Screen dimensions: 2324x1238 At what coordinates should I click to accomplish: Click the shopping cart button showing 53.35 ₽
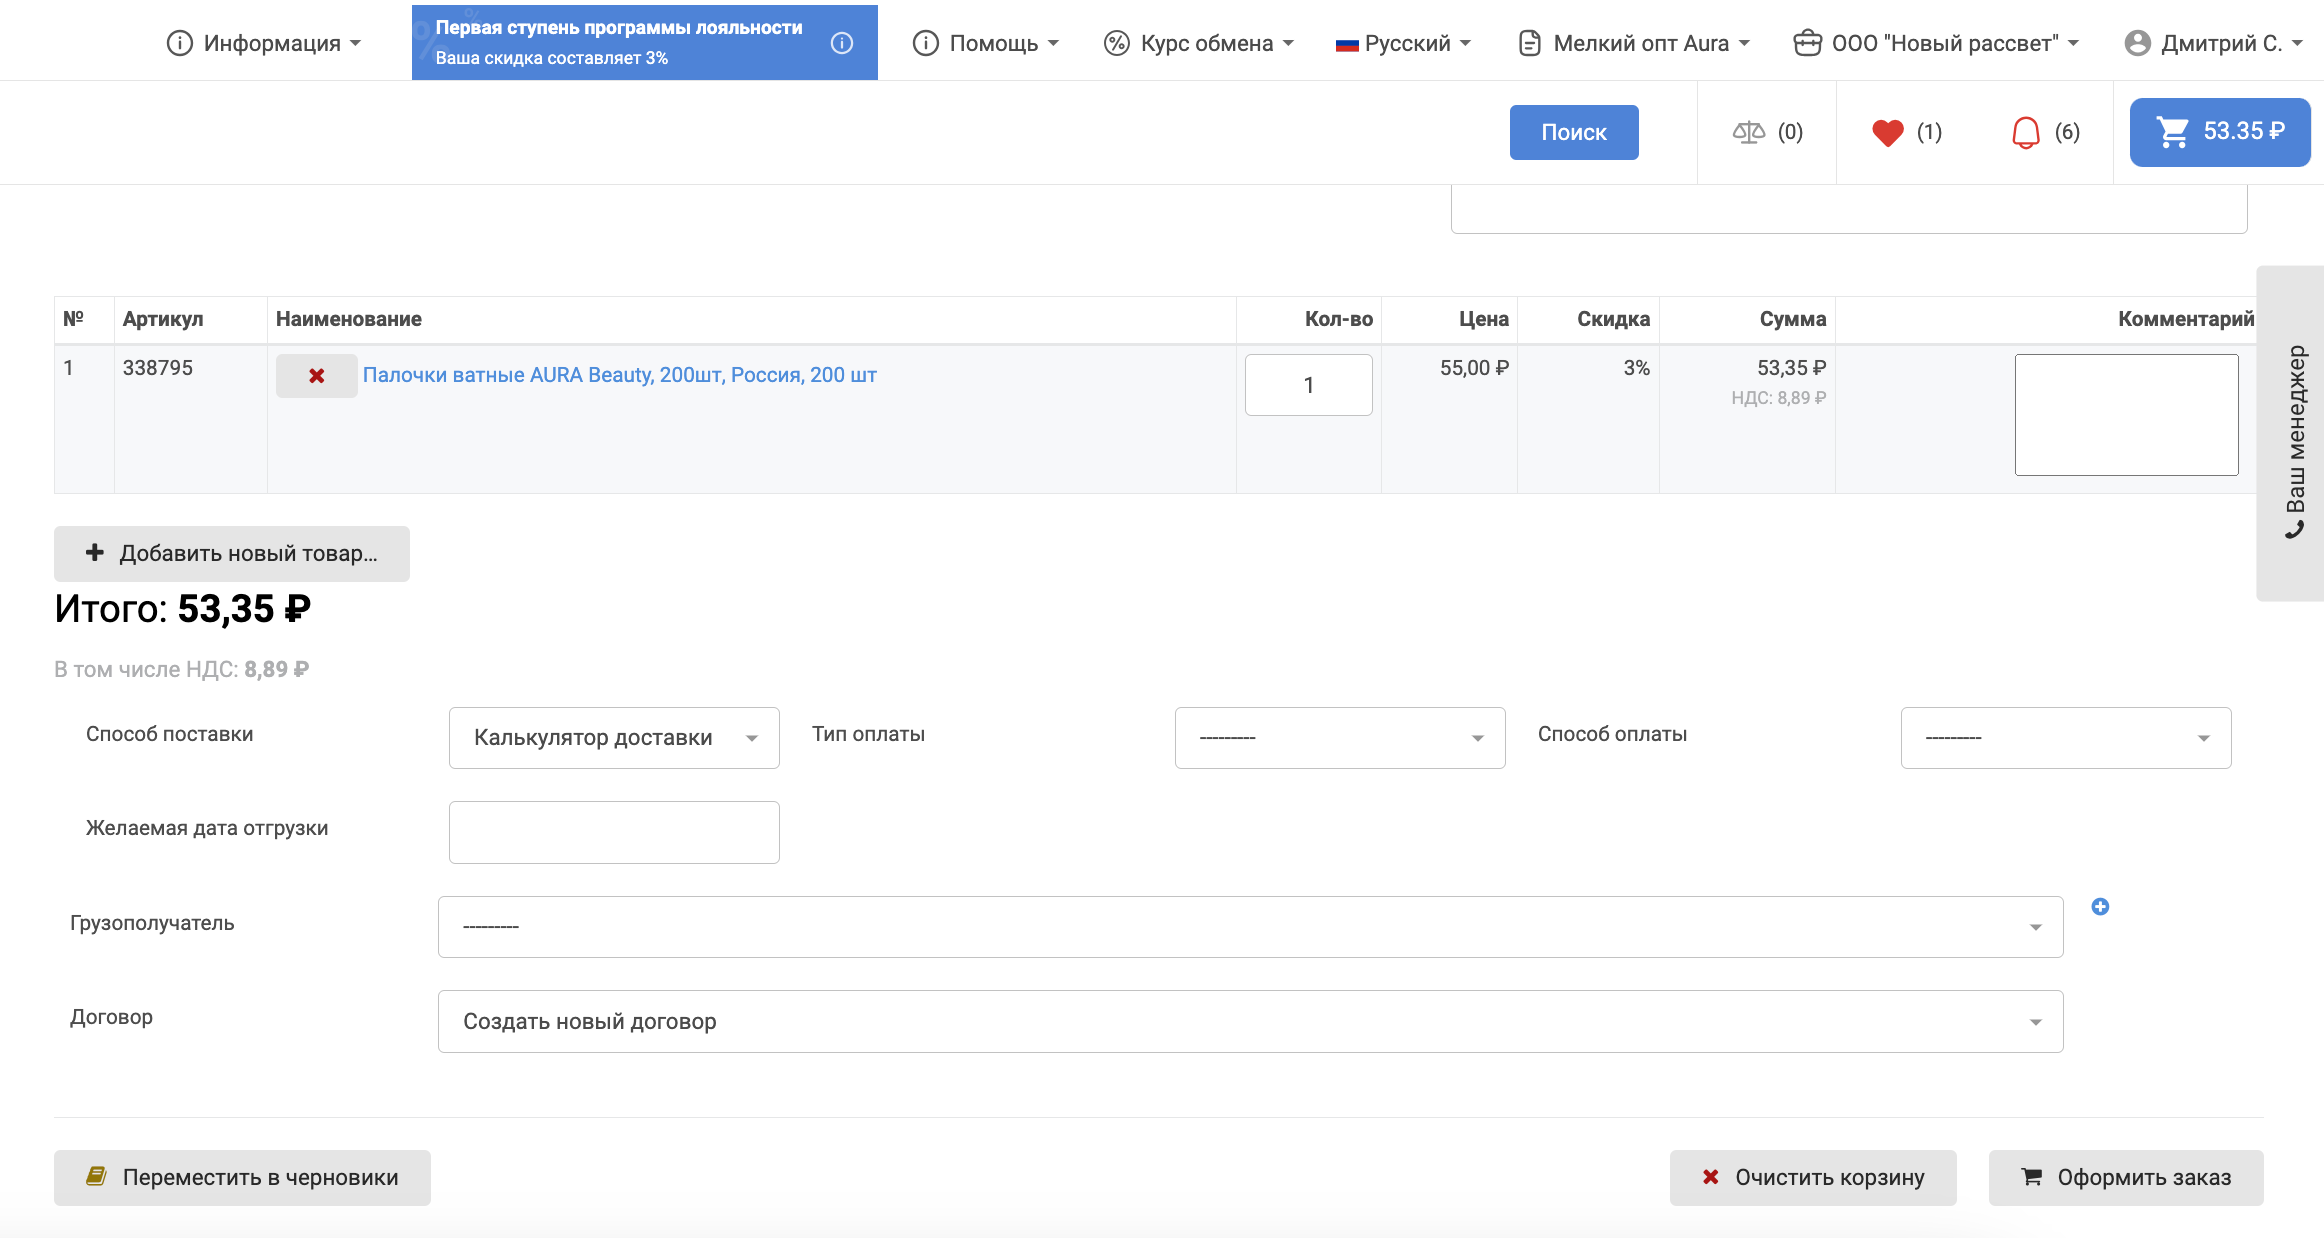coord(2219,132)
